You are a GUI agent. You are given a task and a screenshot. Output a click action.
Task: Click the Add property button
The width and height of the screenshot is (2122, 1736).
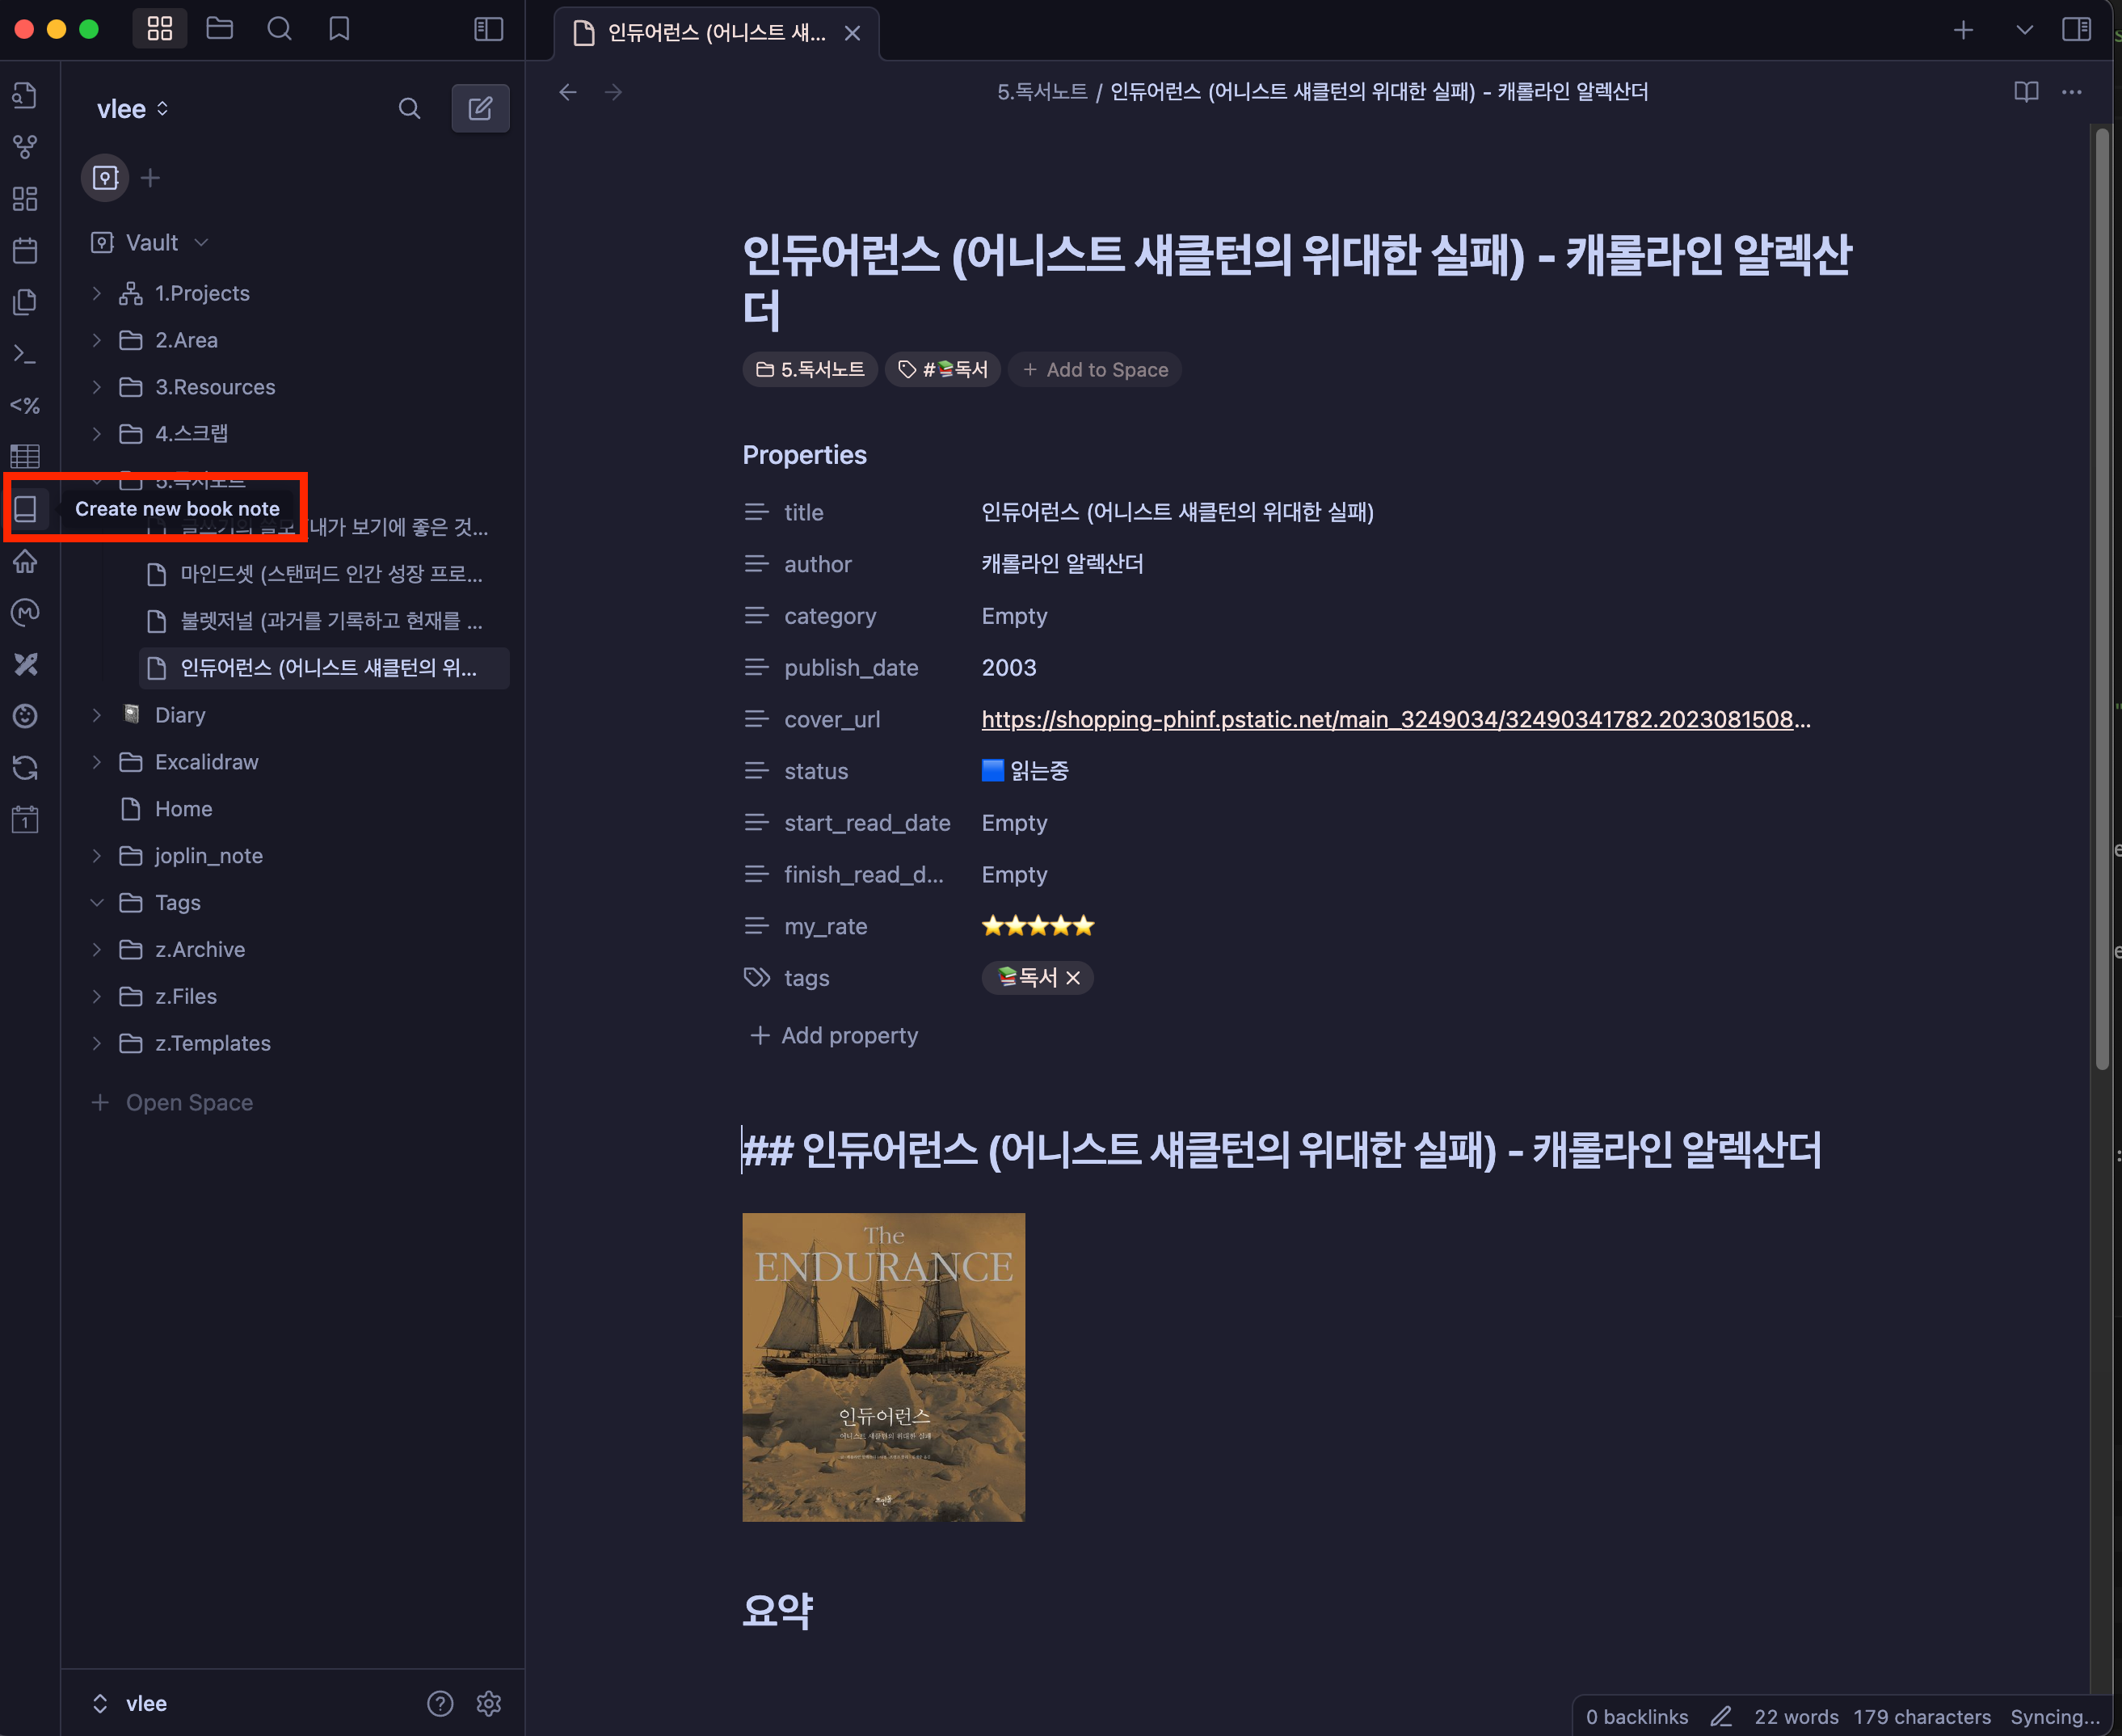click(834, 1035)
